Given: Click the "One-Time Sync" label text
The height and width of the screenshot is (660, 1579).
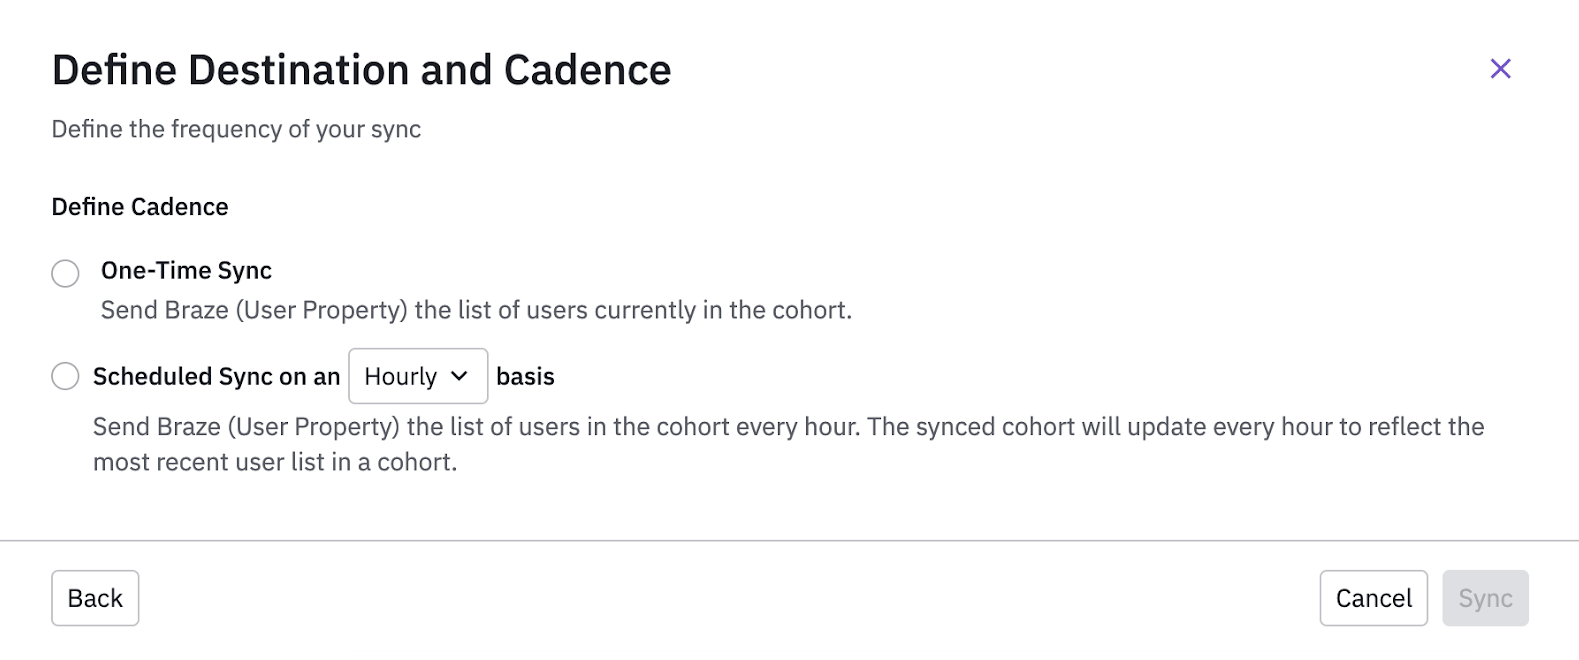Looking at the screenshot, I should pyautogui.click(x=186, y=271).
